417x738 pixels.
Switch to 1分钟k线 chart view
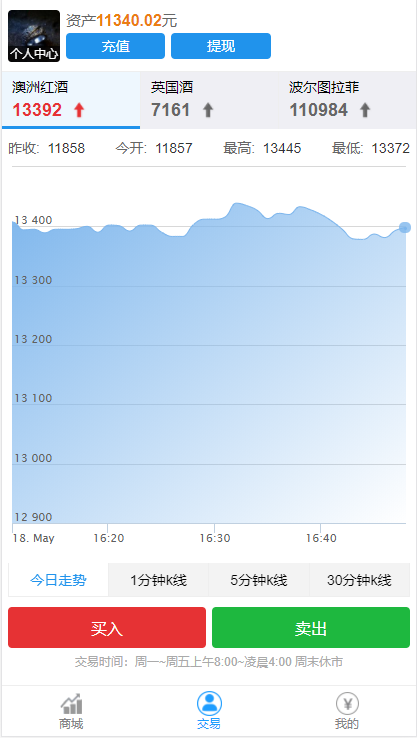tap(159, 580)
